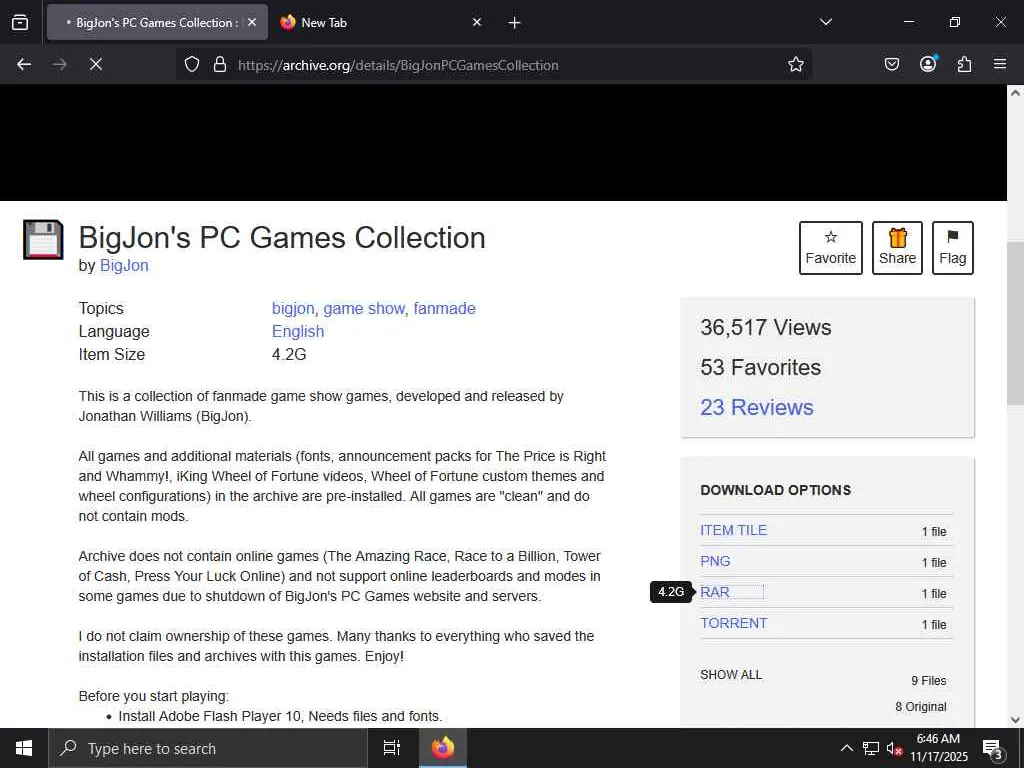
Task: Download the TORRENT file
Action: pyautogui.click(x=733, y=623)
